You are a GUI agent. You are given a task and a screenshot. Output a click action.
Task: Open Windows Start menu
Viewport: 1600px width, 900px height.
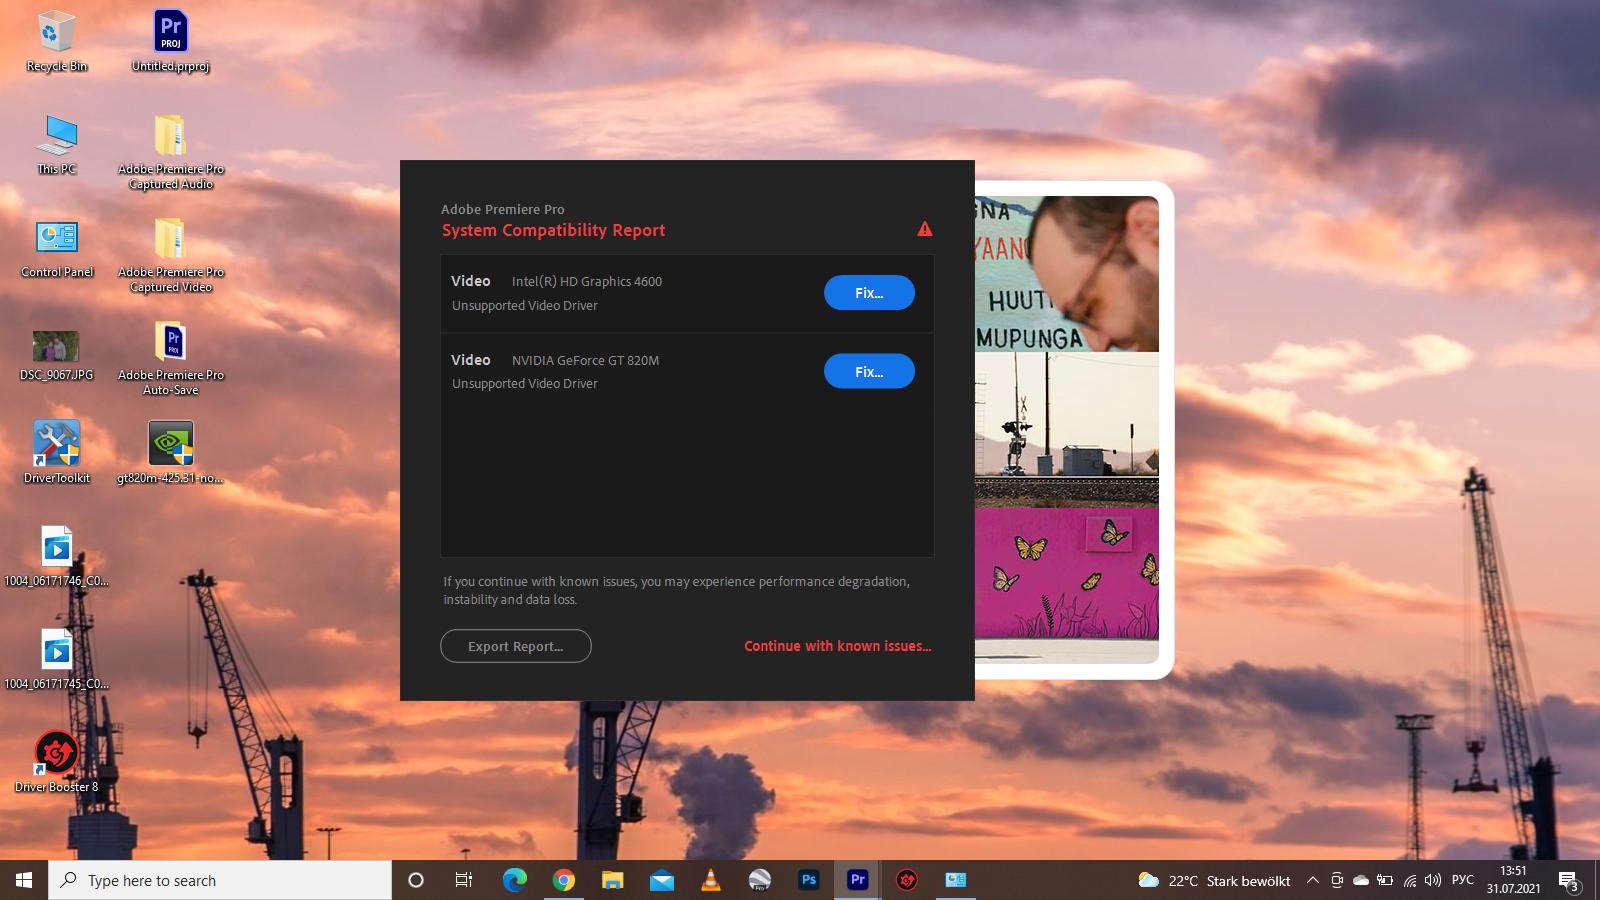pos(24,880)
